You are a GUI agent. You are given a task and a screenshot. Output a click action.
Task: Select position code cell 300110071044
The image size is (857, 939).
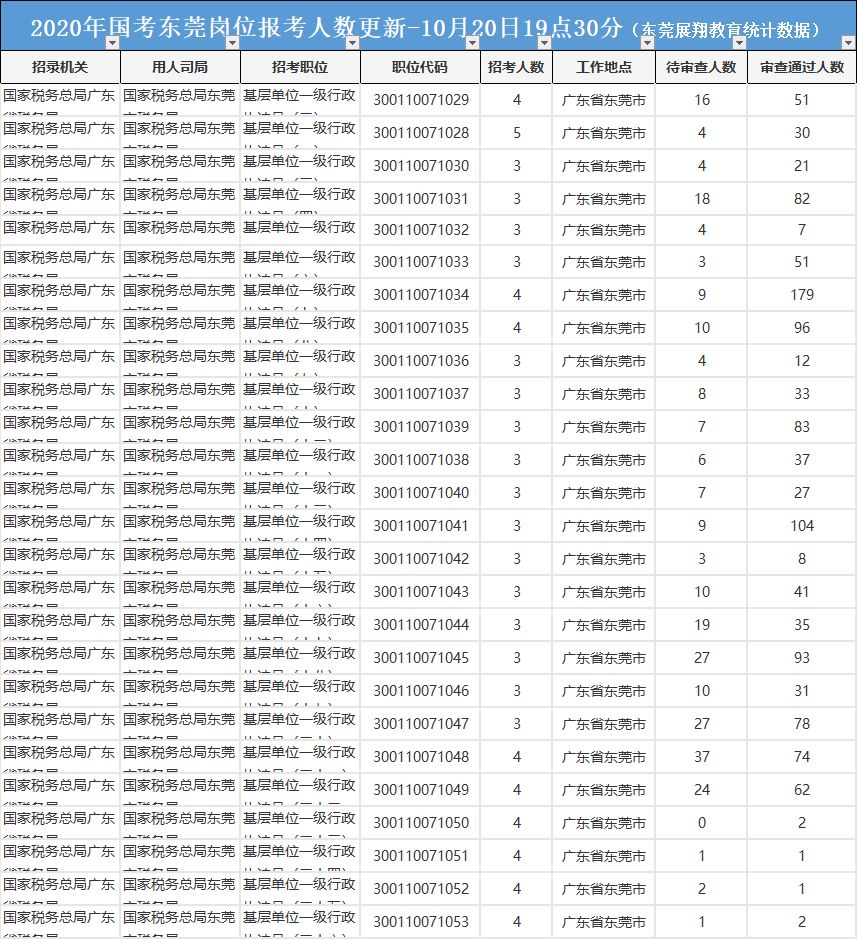pos(420,625)
